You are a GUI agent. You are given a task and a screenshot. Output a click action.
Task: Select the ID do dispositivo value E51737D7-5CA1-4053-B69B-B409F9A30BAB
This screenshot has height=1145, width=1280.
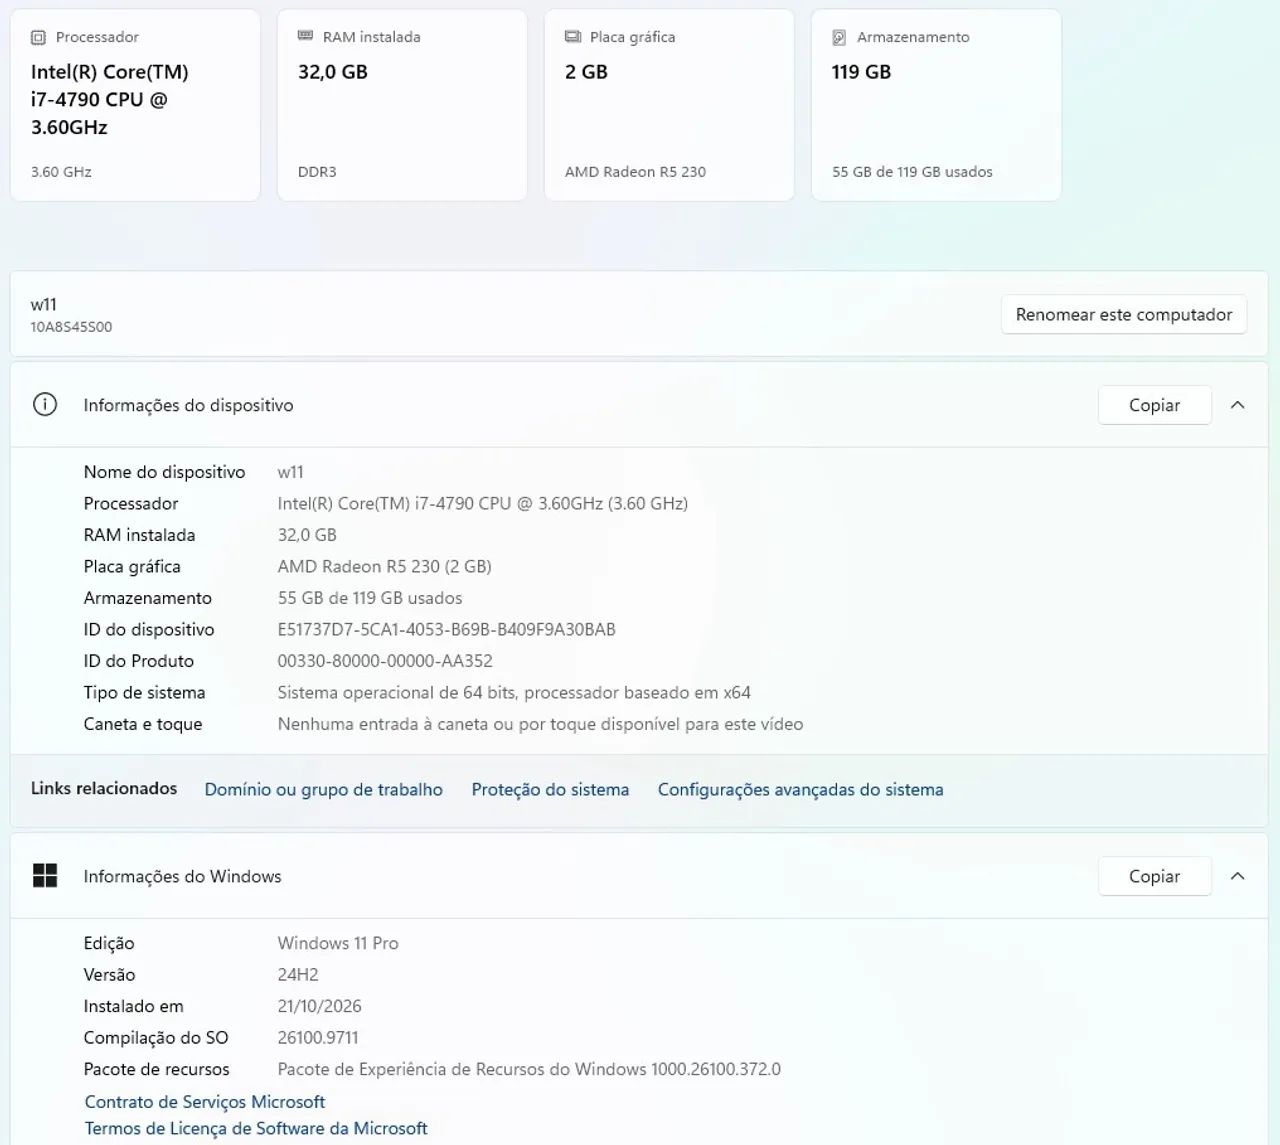point(447,630)
